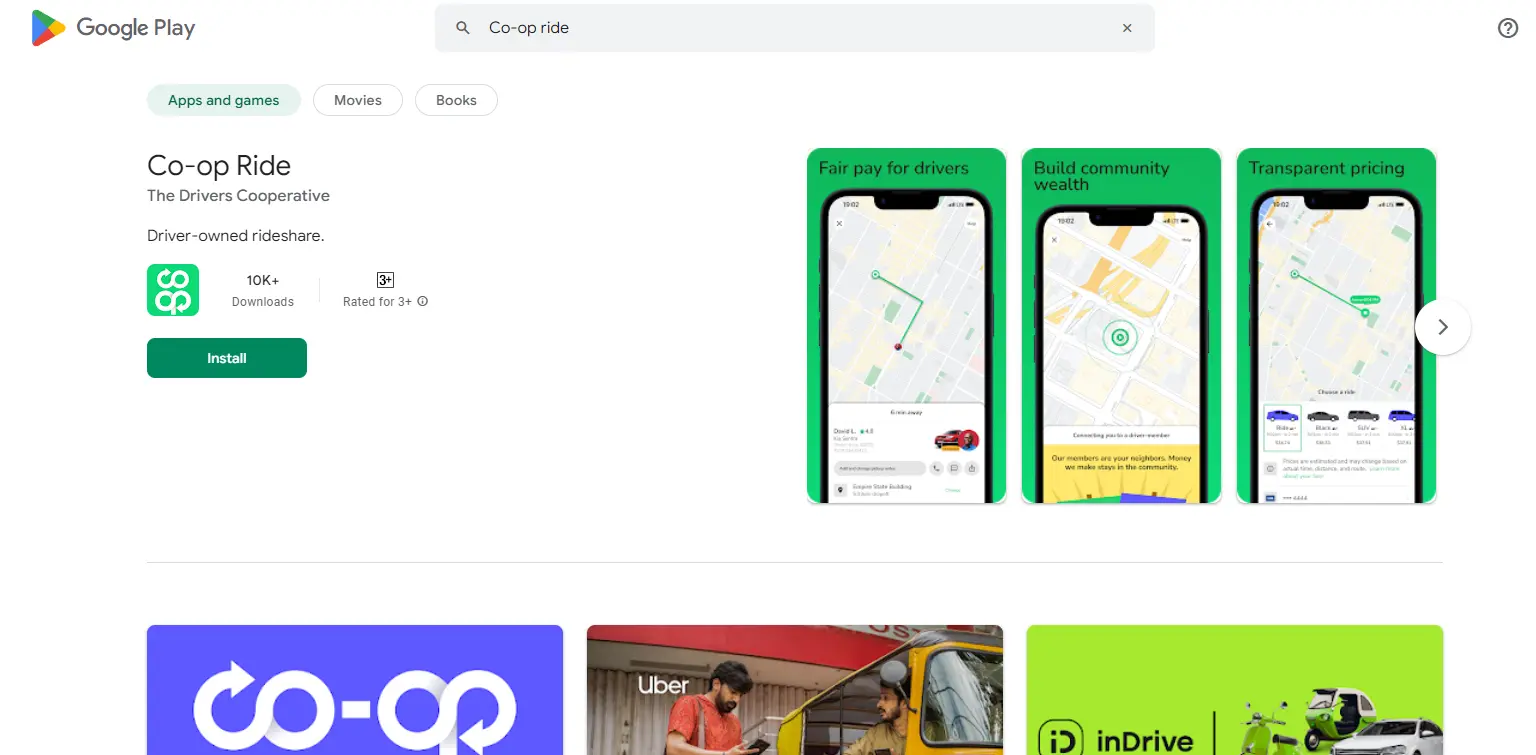Open The Drivers Cooperative developer page
This screenshot has height=755, width=1536.
point(238,195)
